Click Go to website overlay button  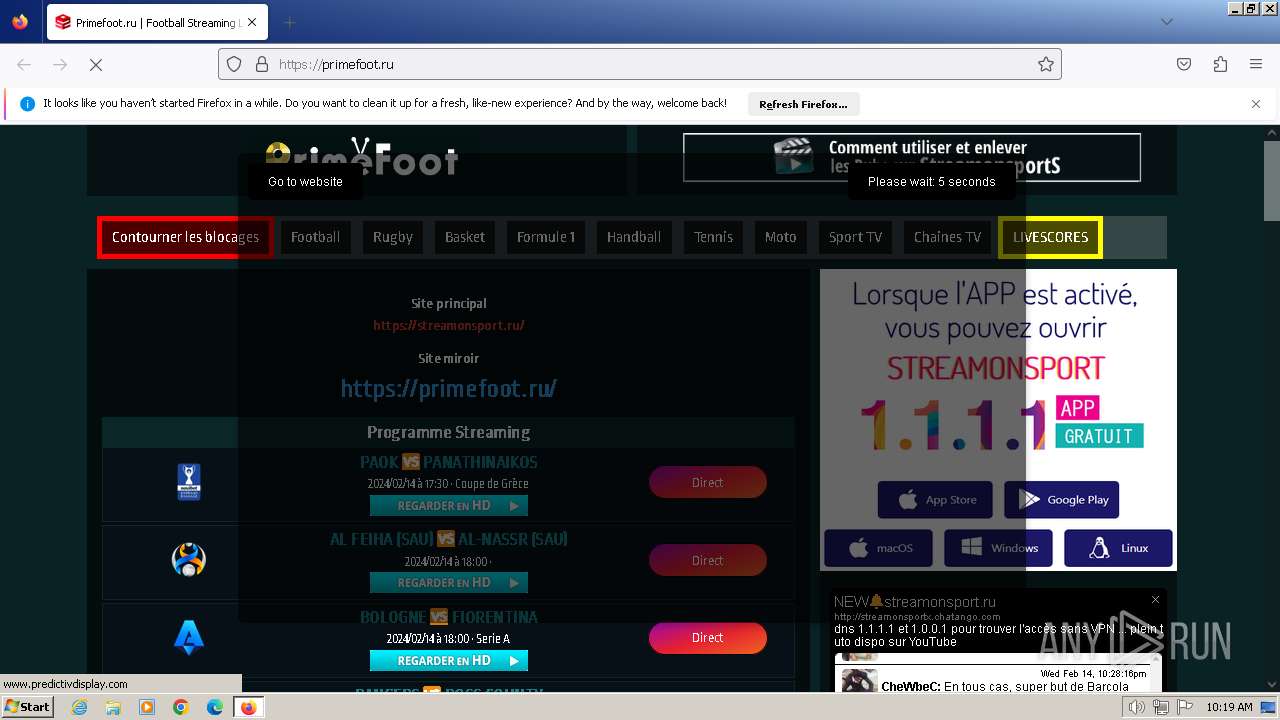(x=305, y=182)
